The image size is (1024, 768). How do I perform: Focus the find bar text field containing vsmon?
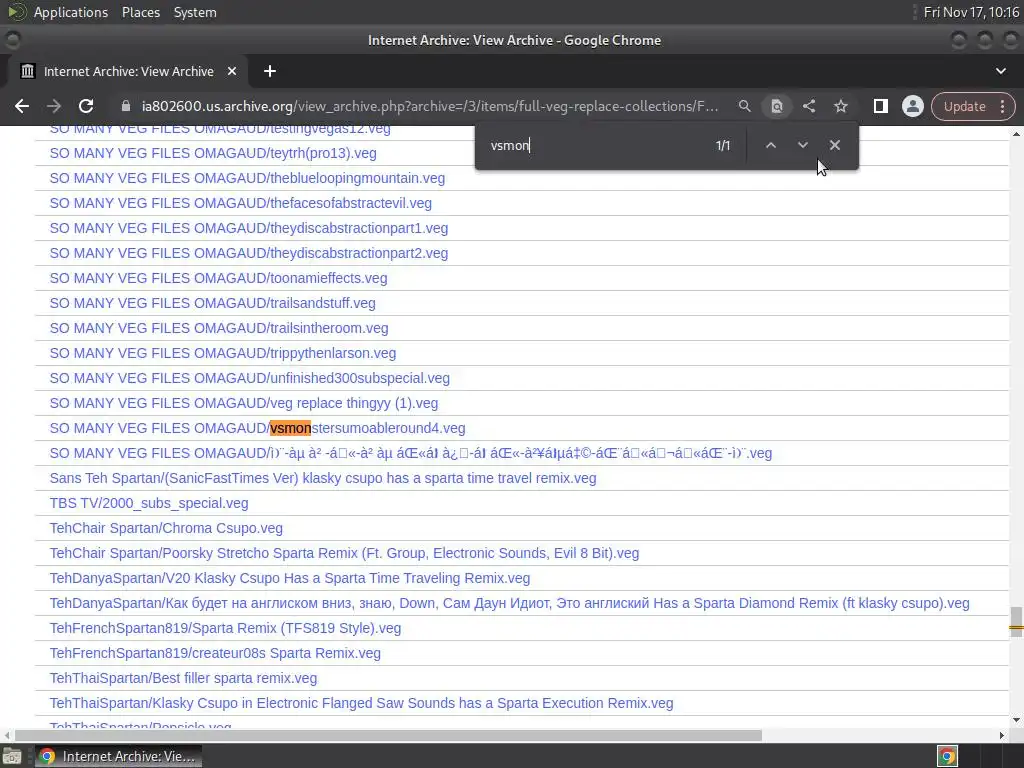point(594,145)
